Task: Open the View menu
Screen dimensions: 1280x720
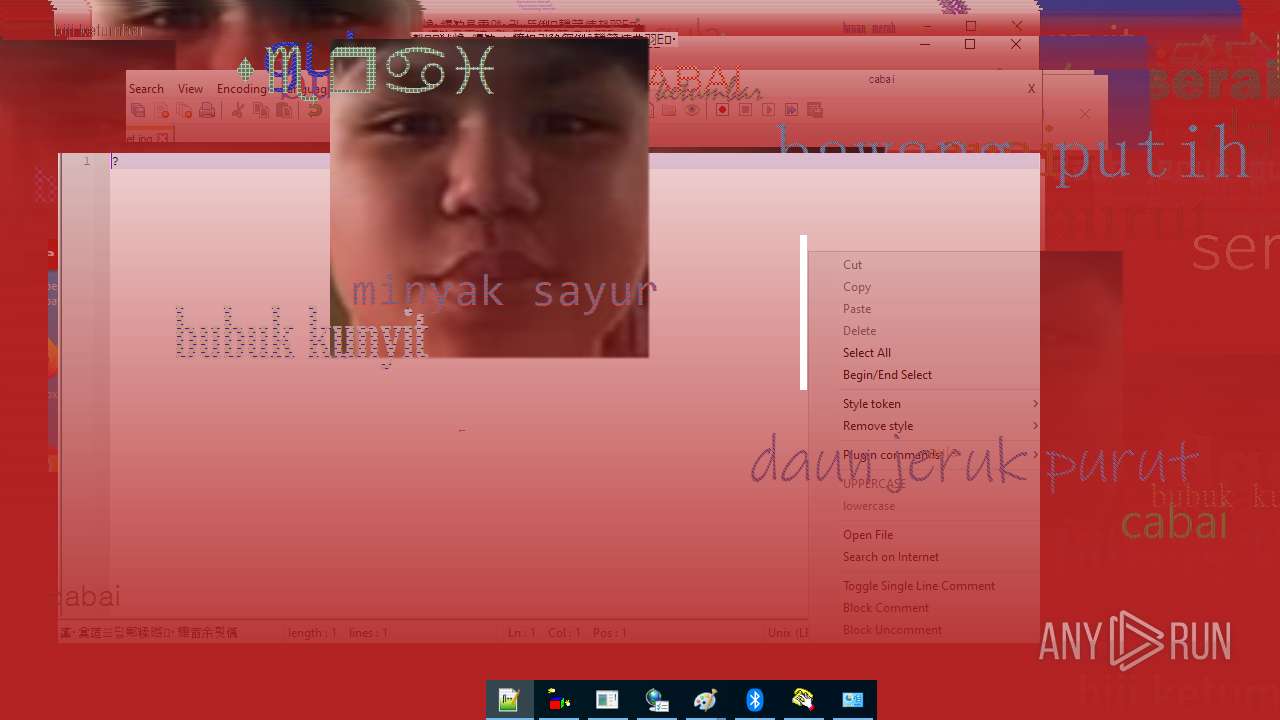Action: 190,89
